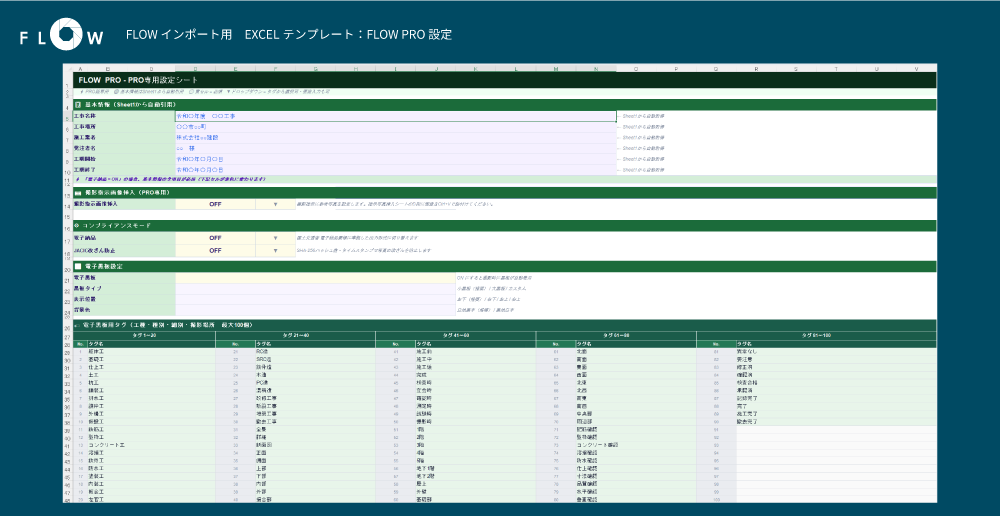Toggle the OFF cell for 改ざん防止
Viewport: 1000px width, 516px height.
click(x=216, y=251)
